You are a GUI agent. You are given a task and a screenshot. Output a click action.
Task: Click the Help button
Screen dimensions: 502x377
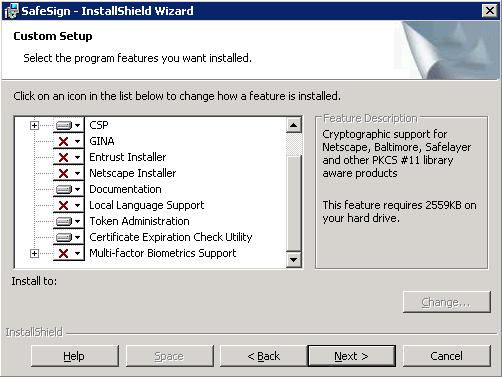[x=74, y=356]
